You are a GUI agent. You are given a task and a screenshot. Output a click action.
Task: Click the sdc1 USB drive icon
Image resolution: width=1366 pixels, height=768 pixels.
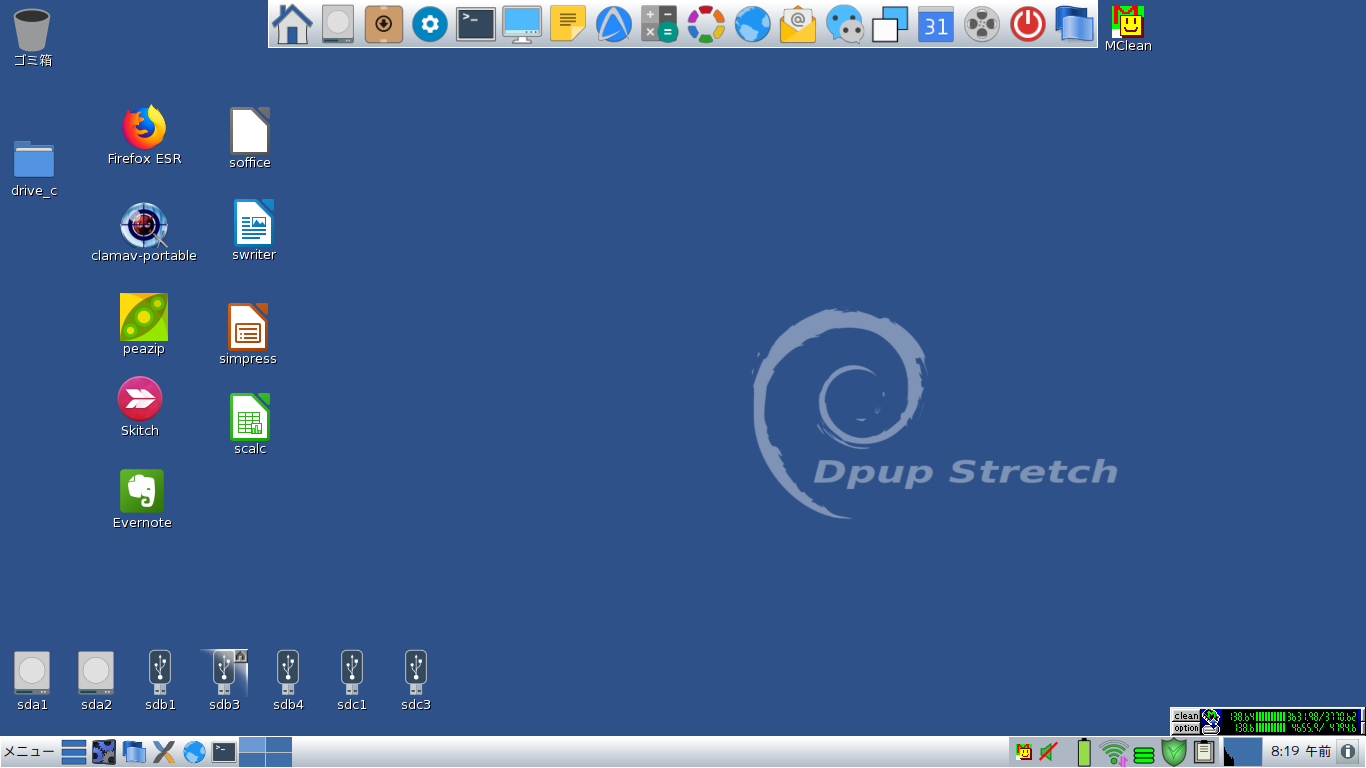(352, 681)
